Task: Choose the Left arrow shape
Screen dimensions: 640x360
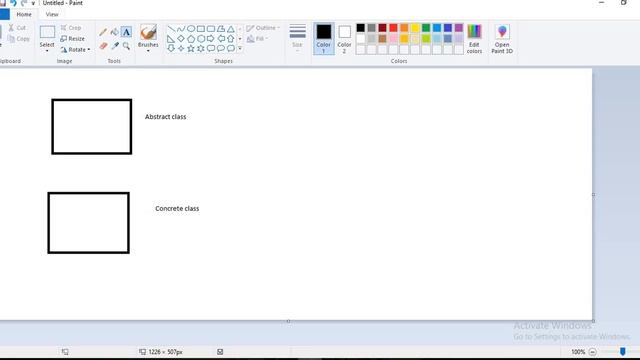Action: tap(221, 39)
